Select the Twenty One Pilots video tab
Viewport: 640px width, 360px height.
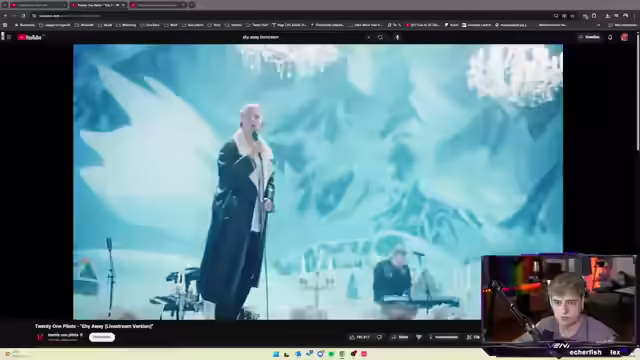[98, 5]
